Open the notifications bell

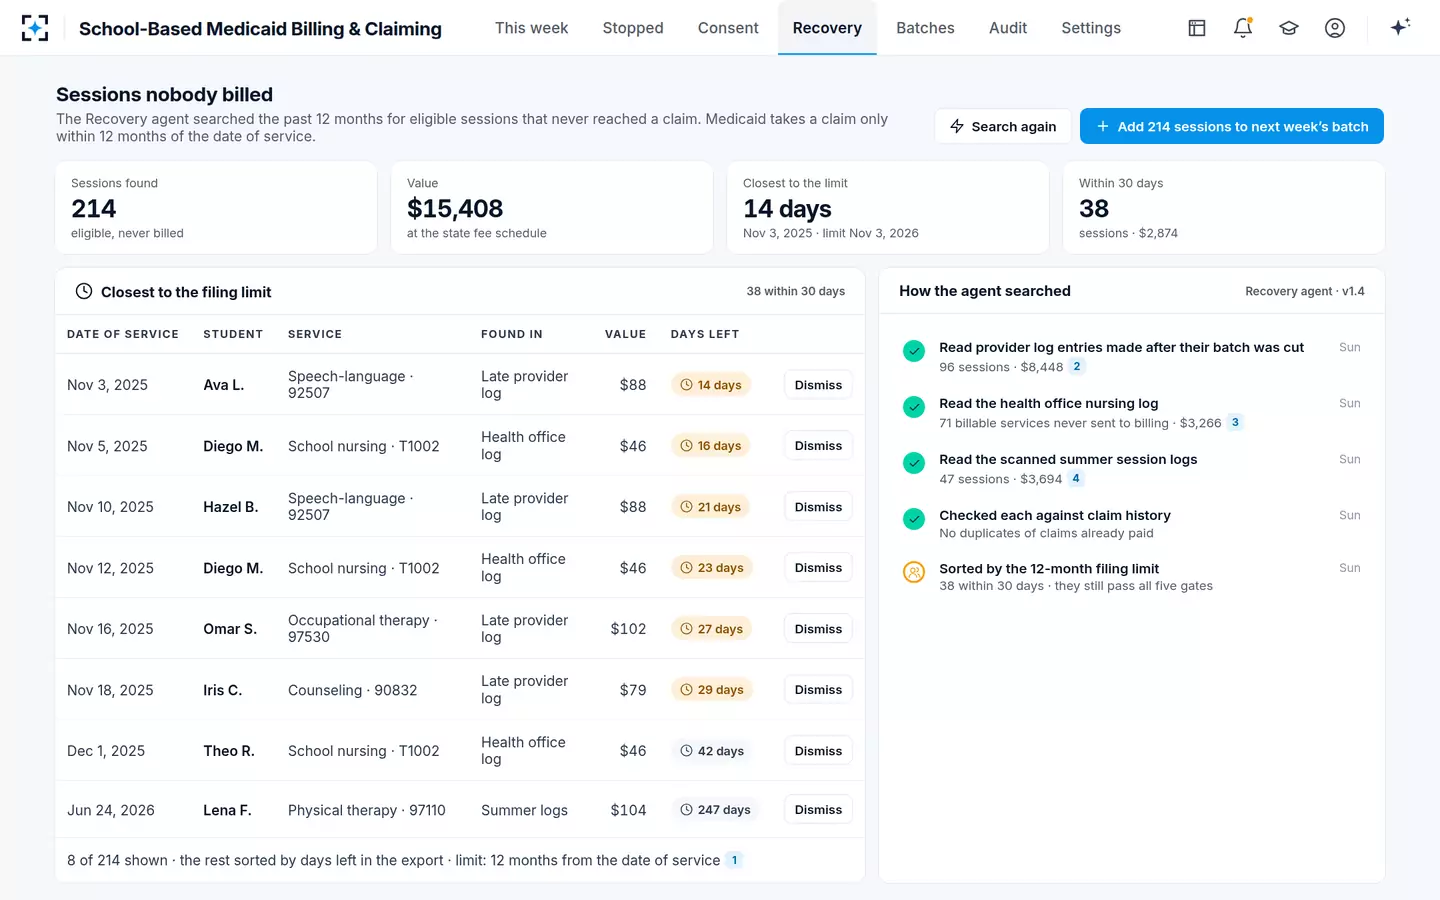click(x=1243, y=28)
